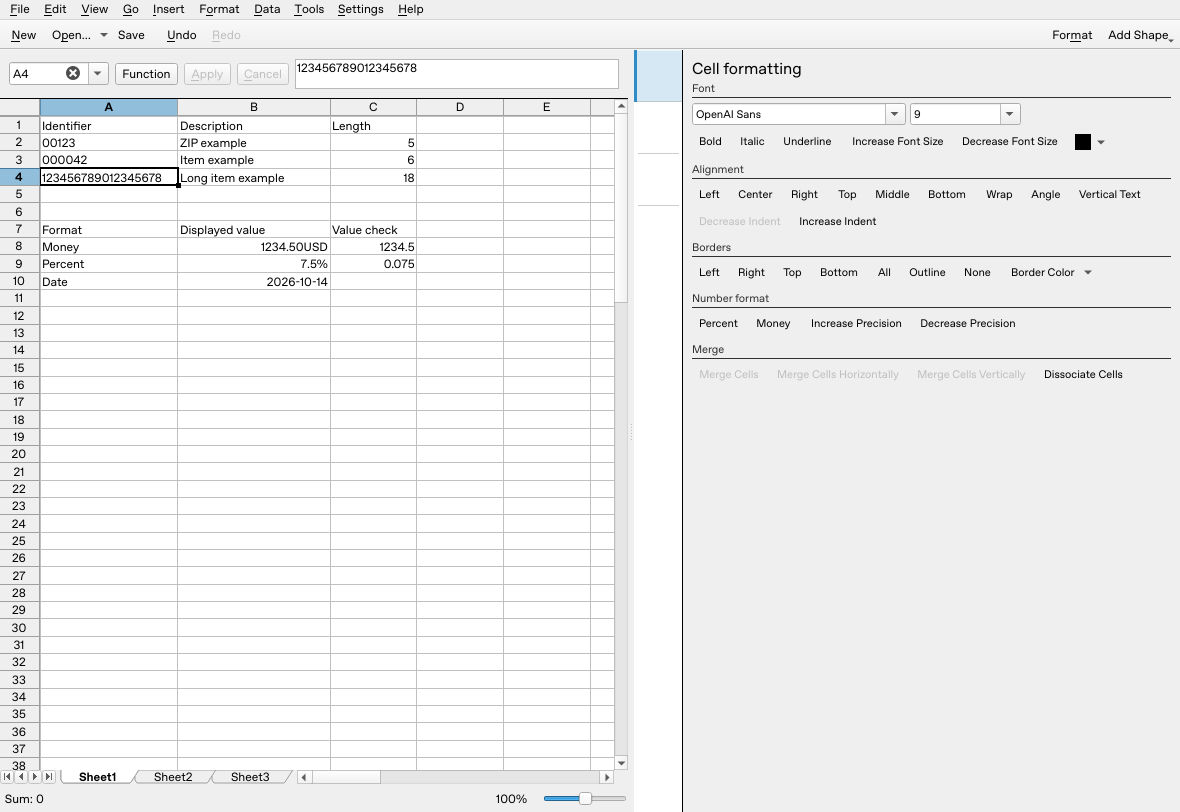The height and width of the screenshot is (812, 1180).
Task: Click the vertical scrollbar down arrow
Action: tap(622, 763)
